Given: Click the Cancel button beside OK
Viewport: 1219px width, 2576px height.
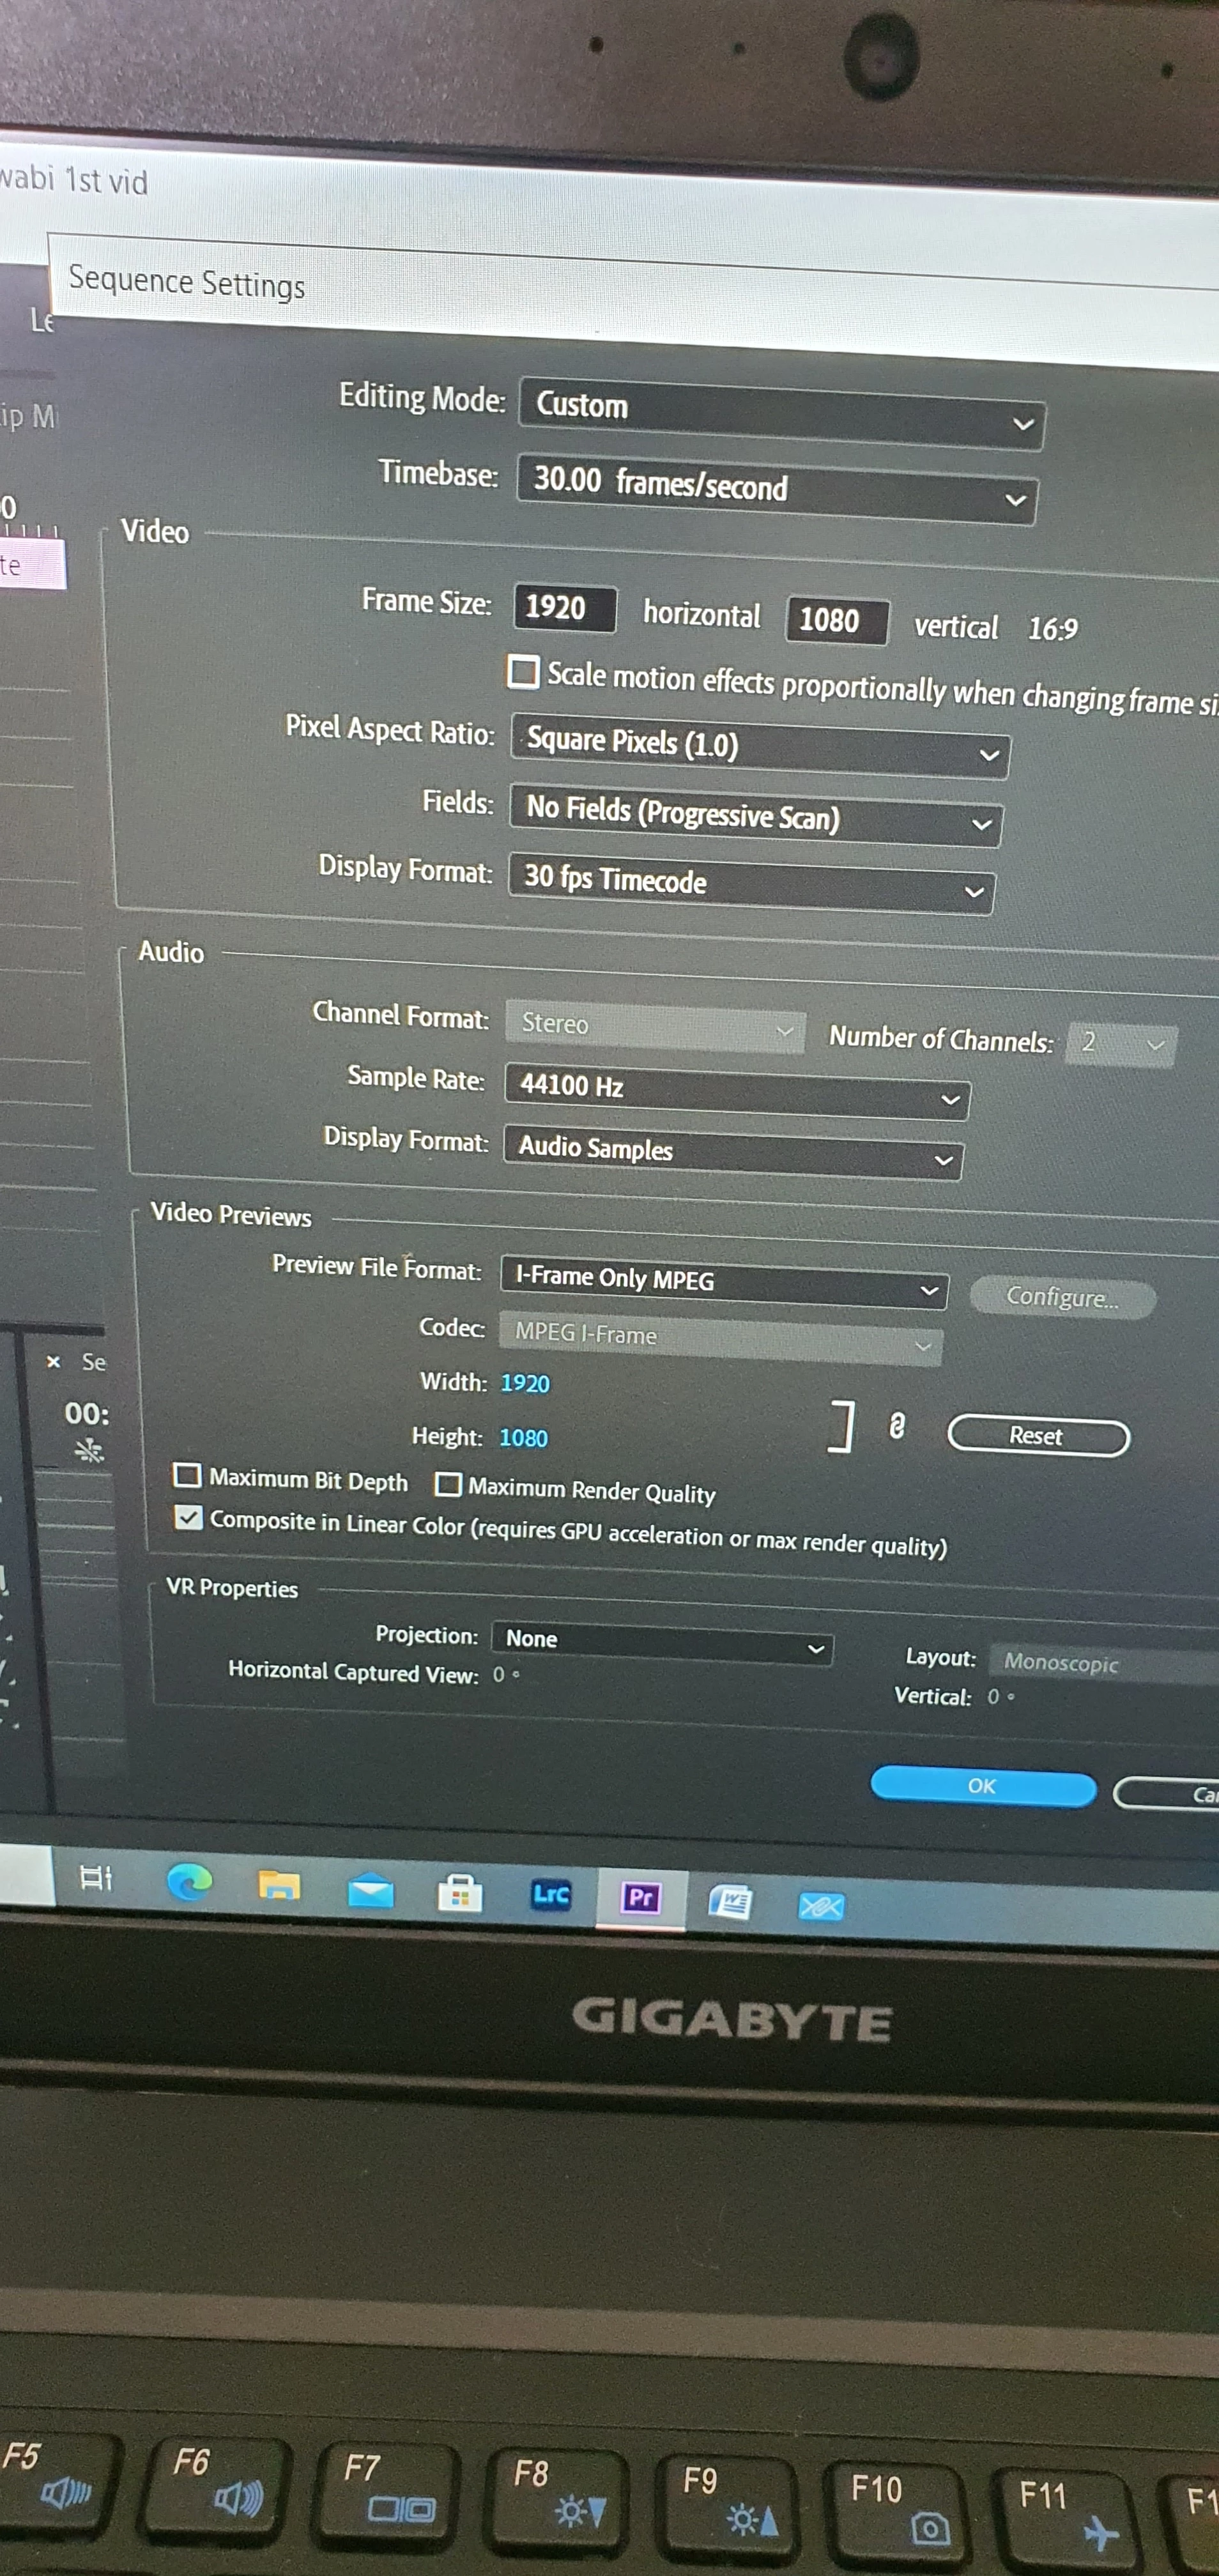Looking at the screenshot, I should [x=1166, y=1793].
